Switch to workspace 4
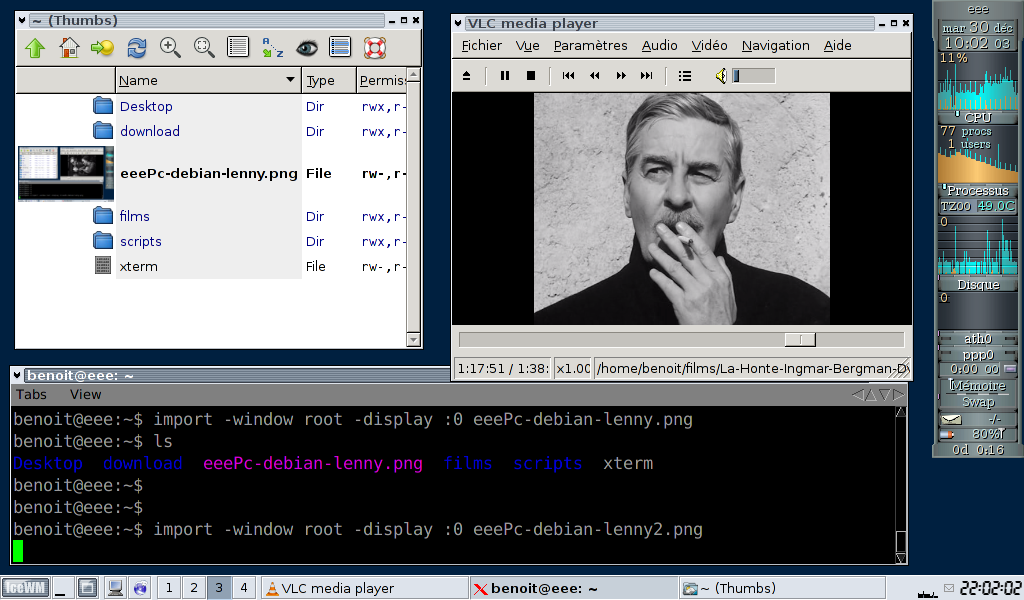Image resolution: width=1024 pixels, height=600 pixels. (244, 588)
